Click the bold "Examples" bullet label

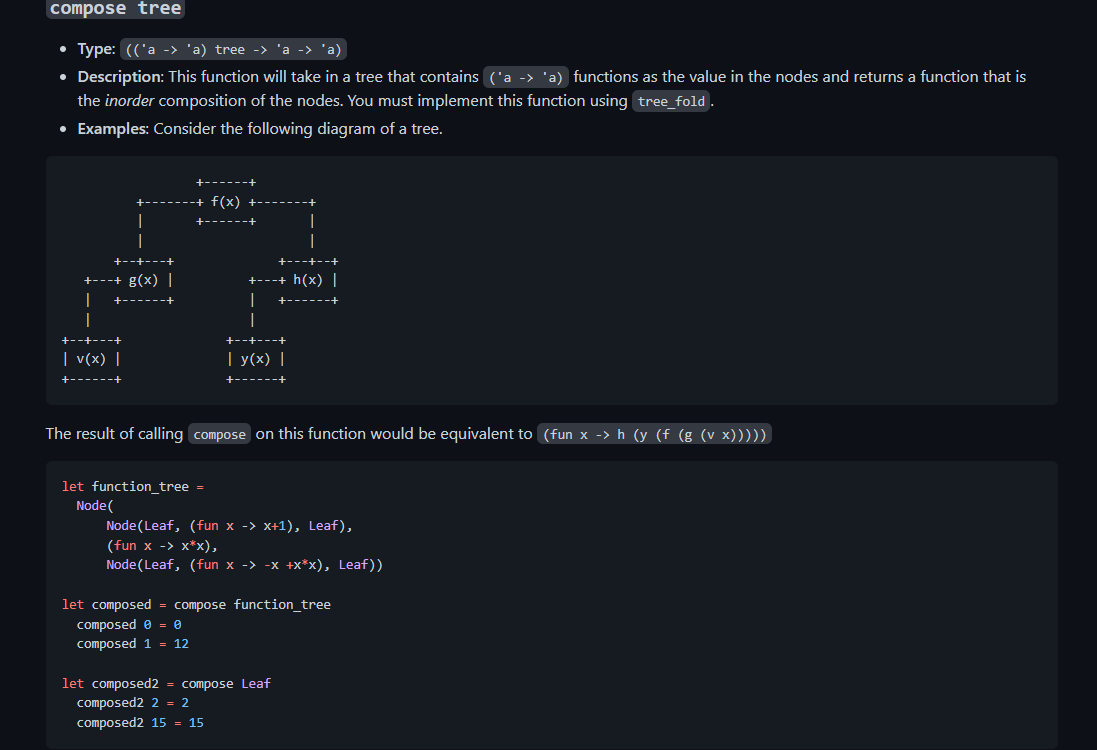pos(113,129)
